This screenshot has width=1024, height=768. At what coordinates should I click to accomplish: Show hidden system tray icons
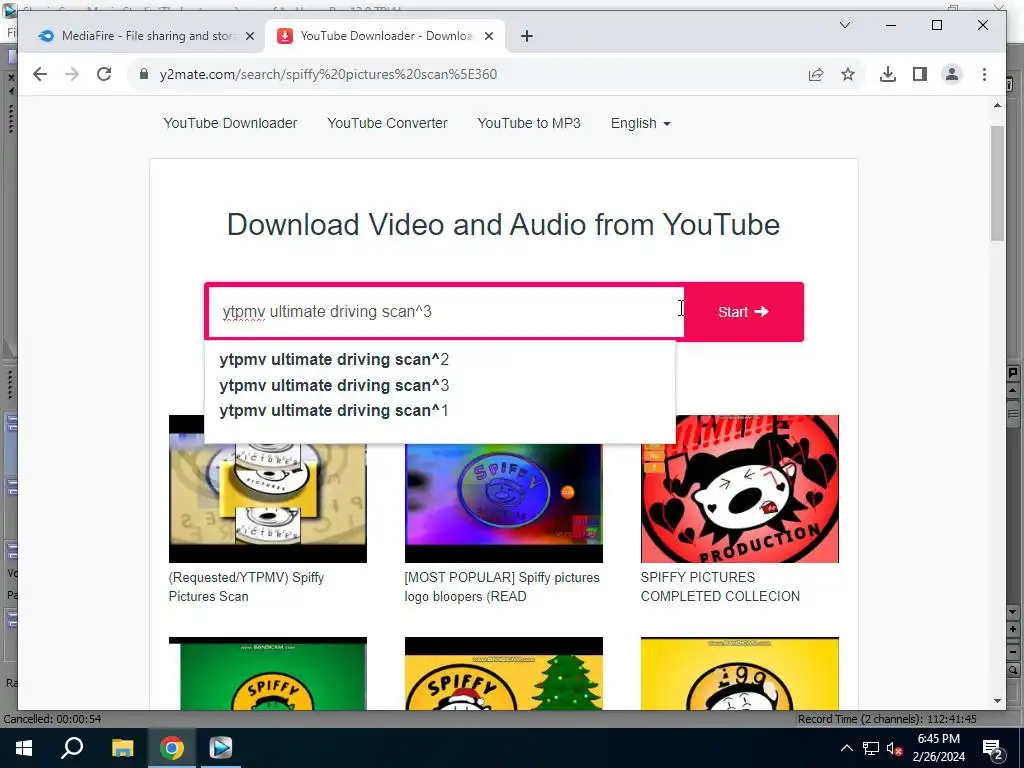[846, 748]
